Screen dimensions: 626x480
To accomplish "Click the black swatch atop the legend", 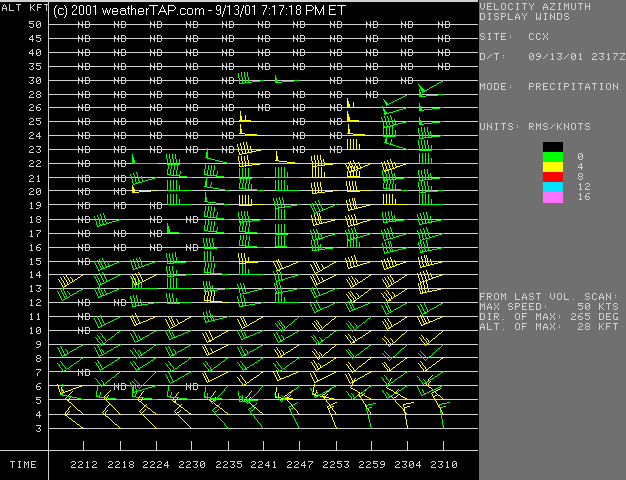I will [x=555, y=147].
